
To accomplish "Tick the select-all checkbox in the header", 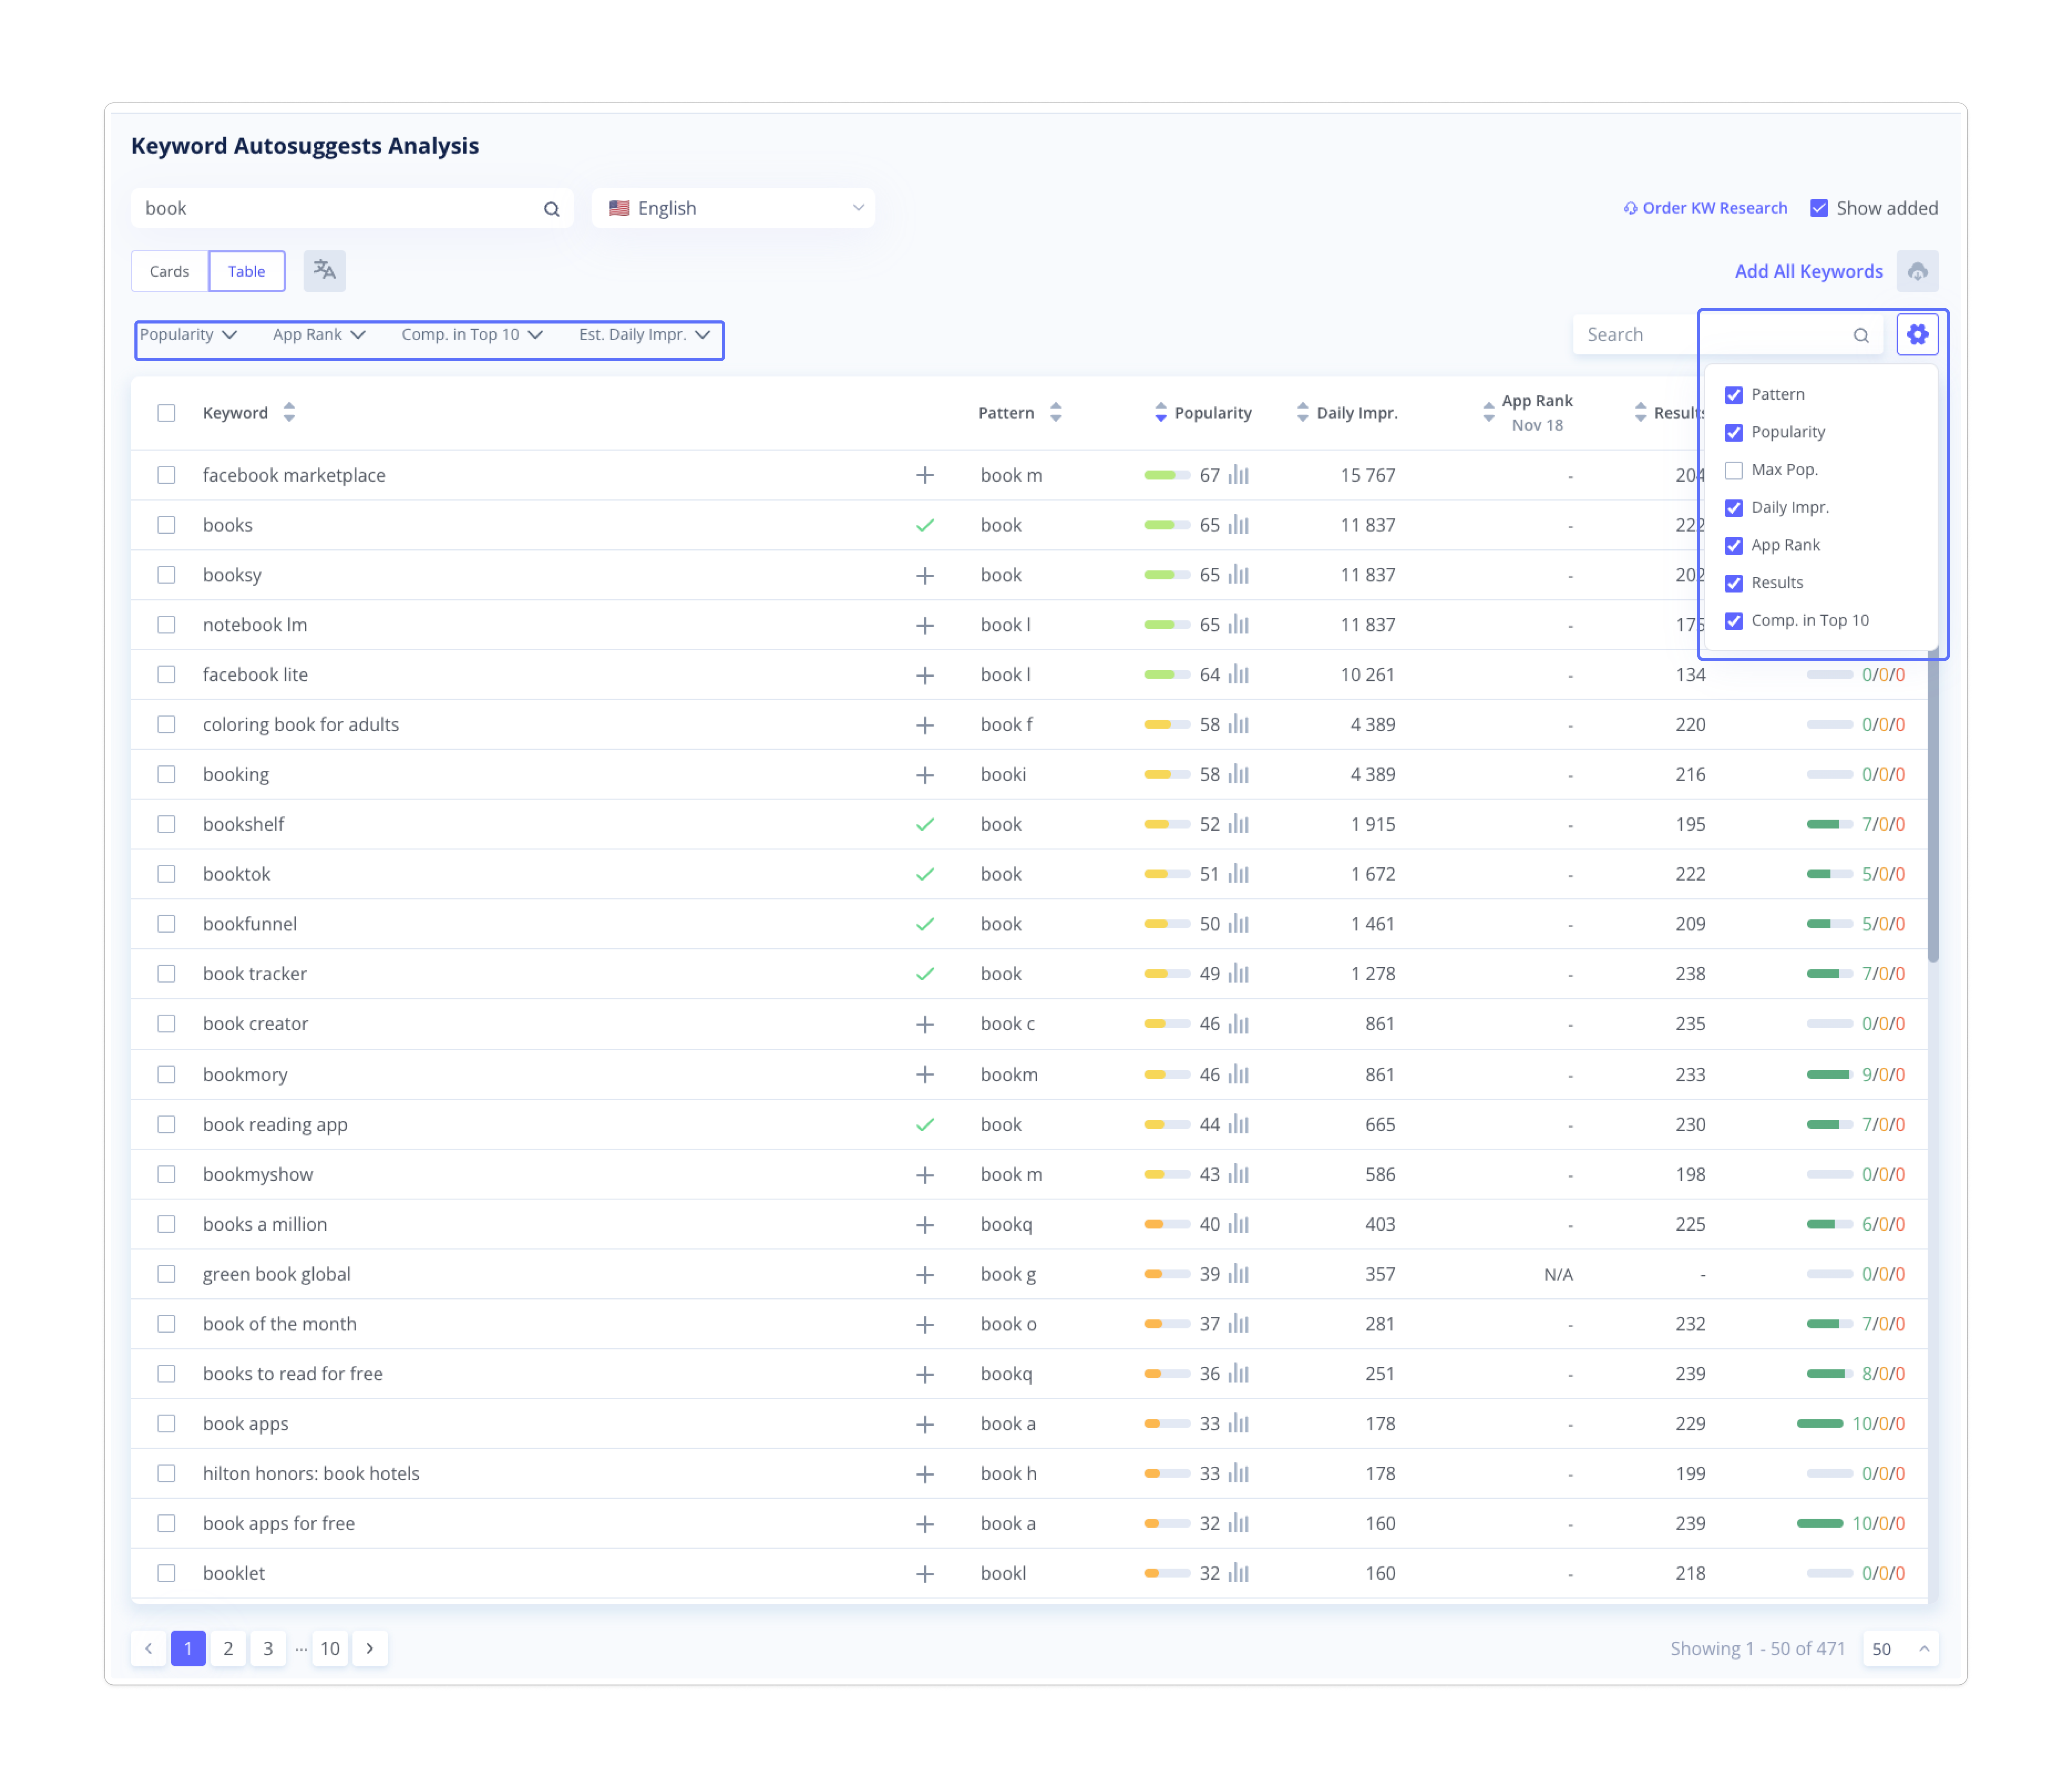I will [x=166, y=413].
